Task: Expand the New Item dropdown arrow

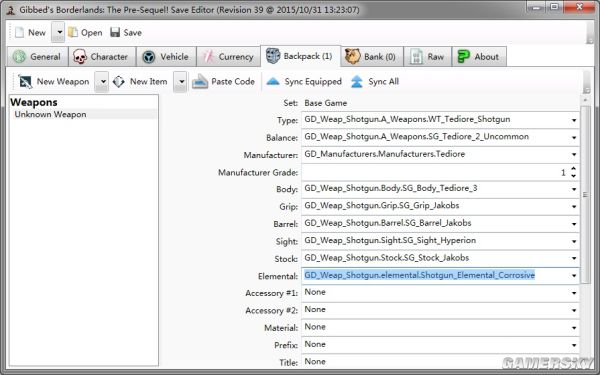Action: [181, 82]
